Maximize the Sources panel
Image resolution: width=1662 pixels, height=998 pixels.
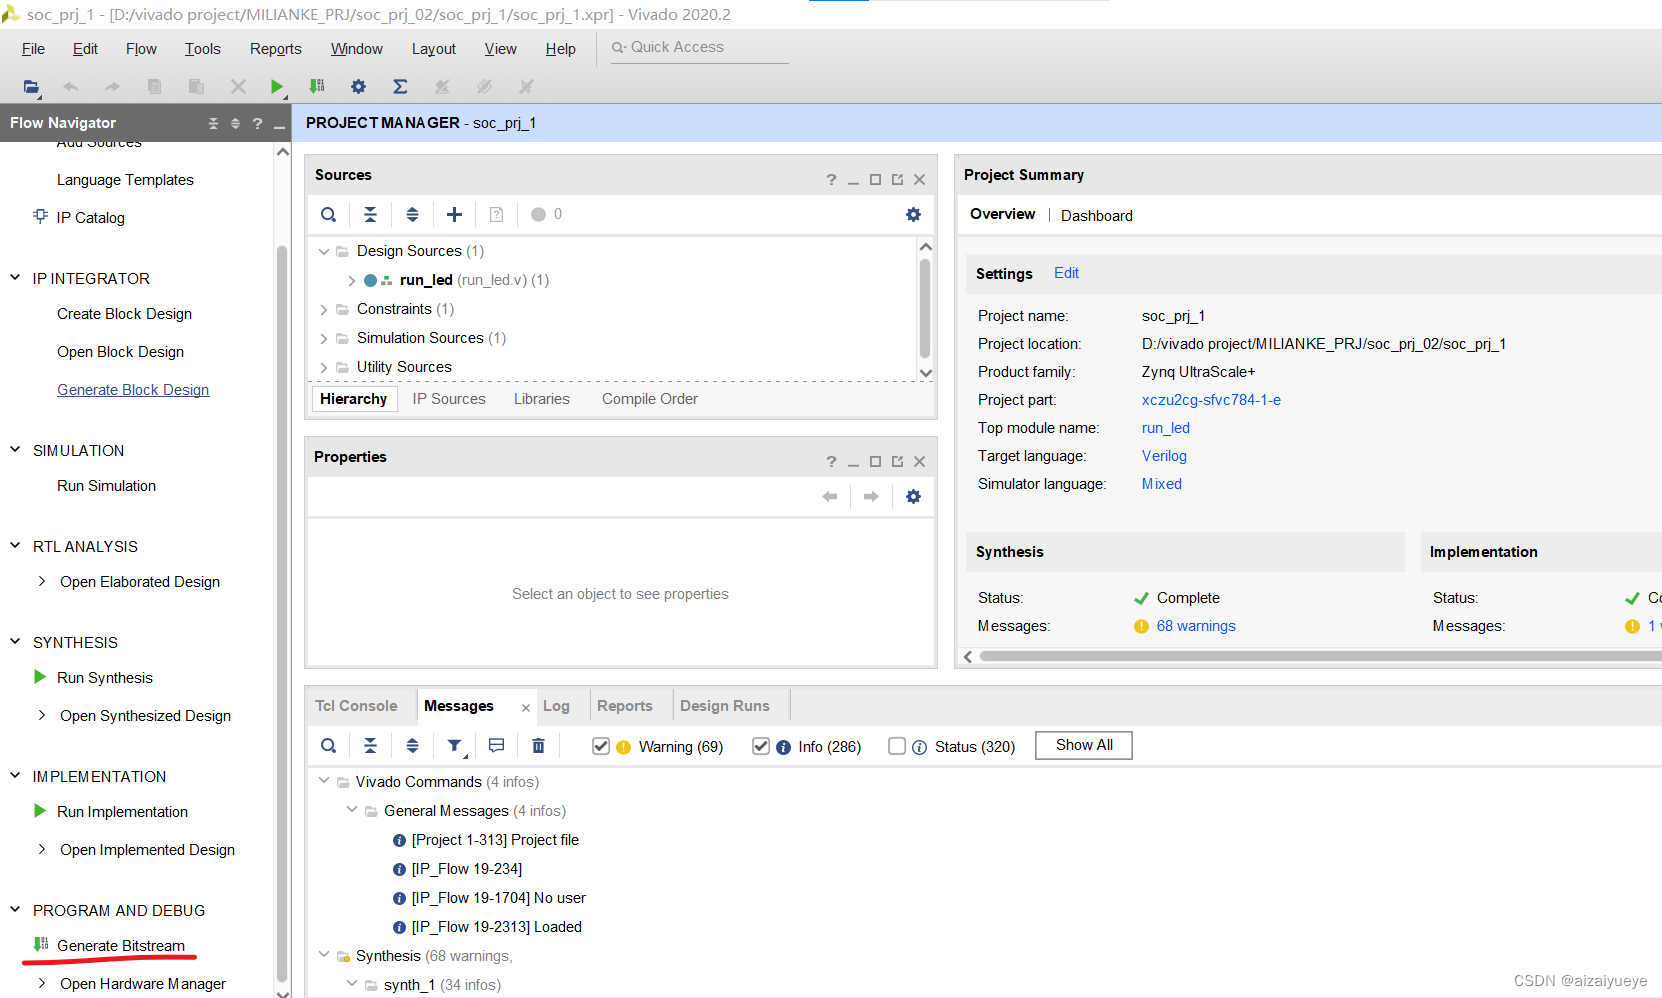tap(875, 180)
